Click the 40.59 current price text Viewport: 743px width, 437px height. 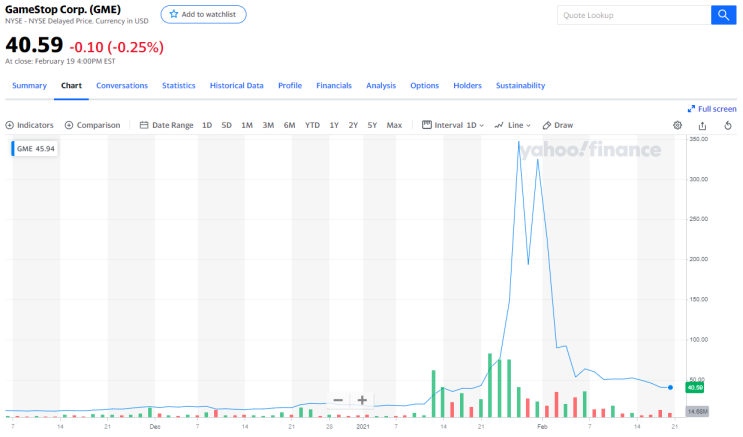point(34,45)
